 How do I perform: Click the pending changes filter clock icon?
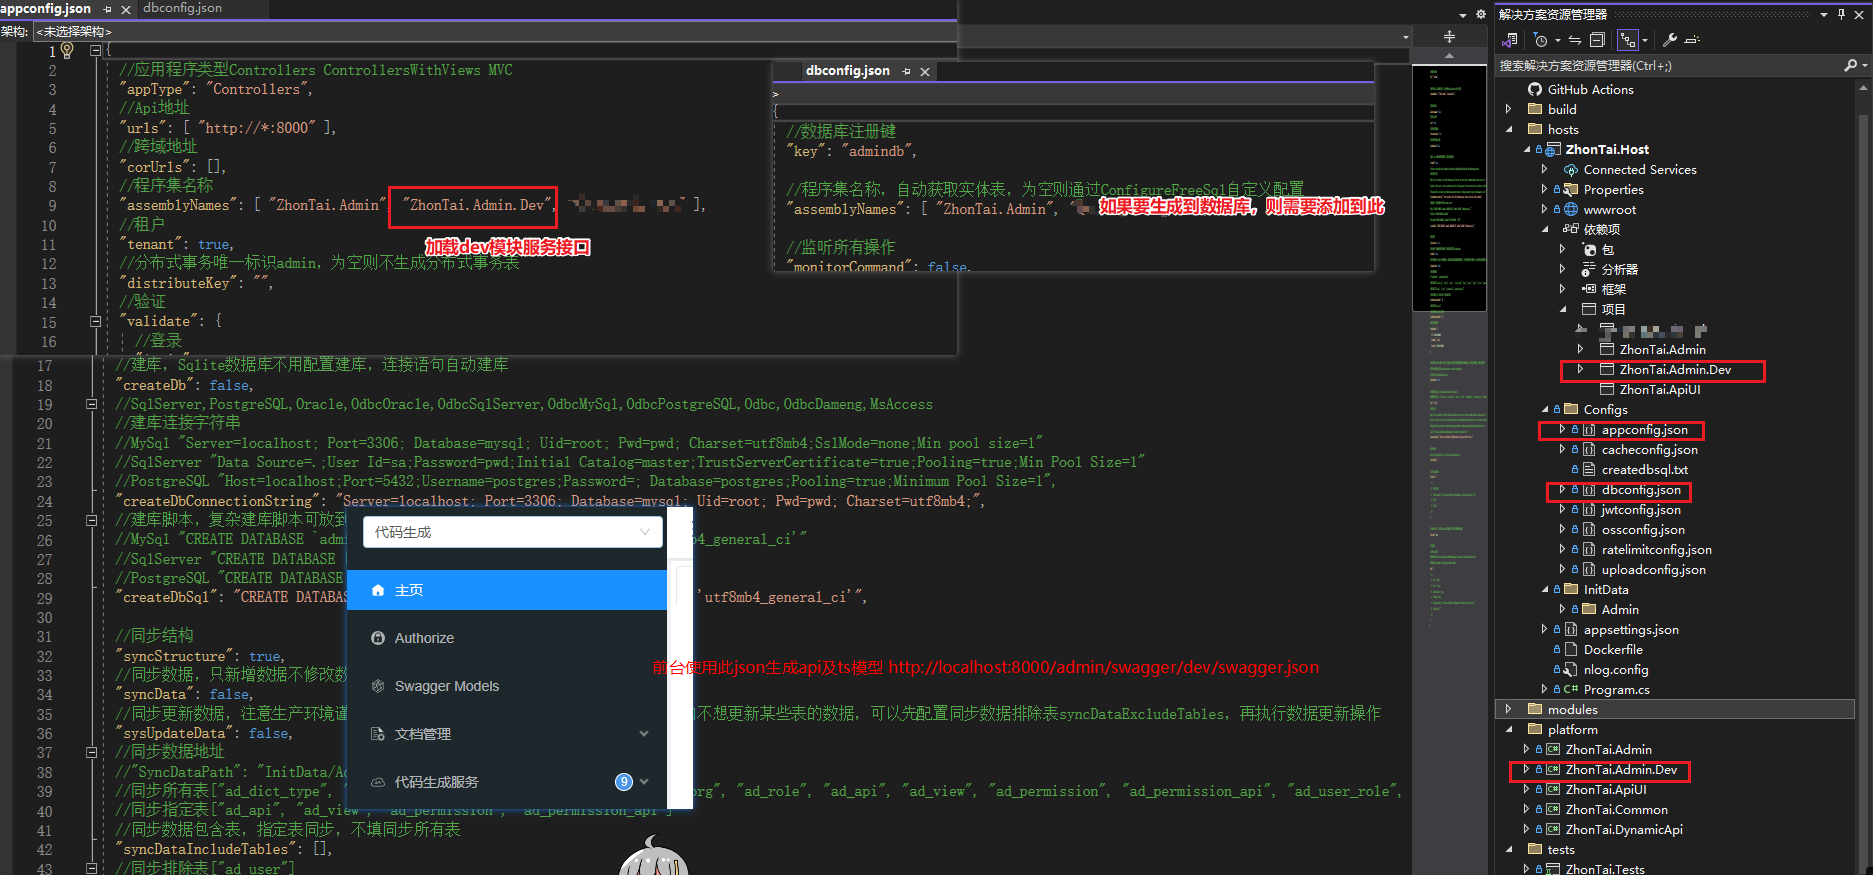[x=1541, y=40]
